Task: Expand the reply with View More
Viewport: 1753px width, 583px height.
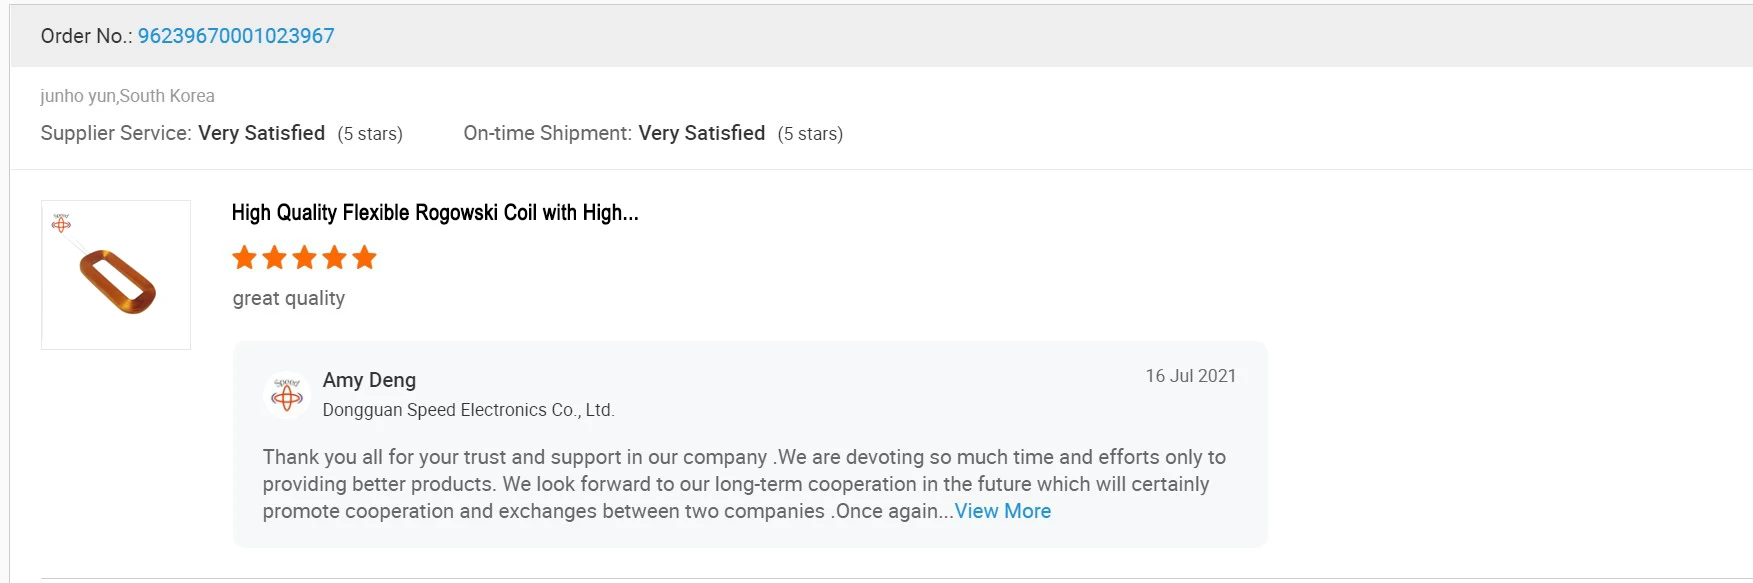Action: pyautogui.click(x=1003, y=511)
